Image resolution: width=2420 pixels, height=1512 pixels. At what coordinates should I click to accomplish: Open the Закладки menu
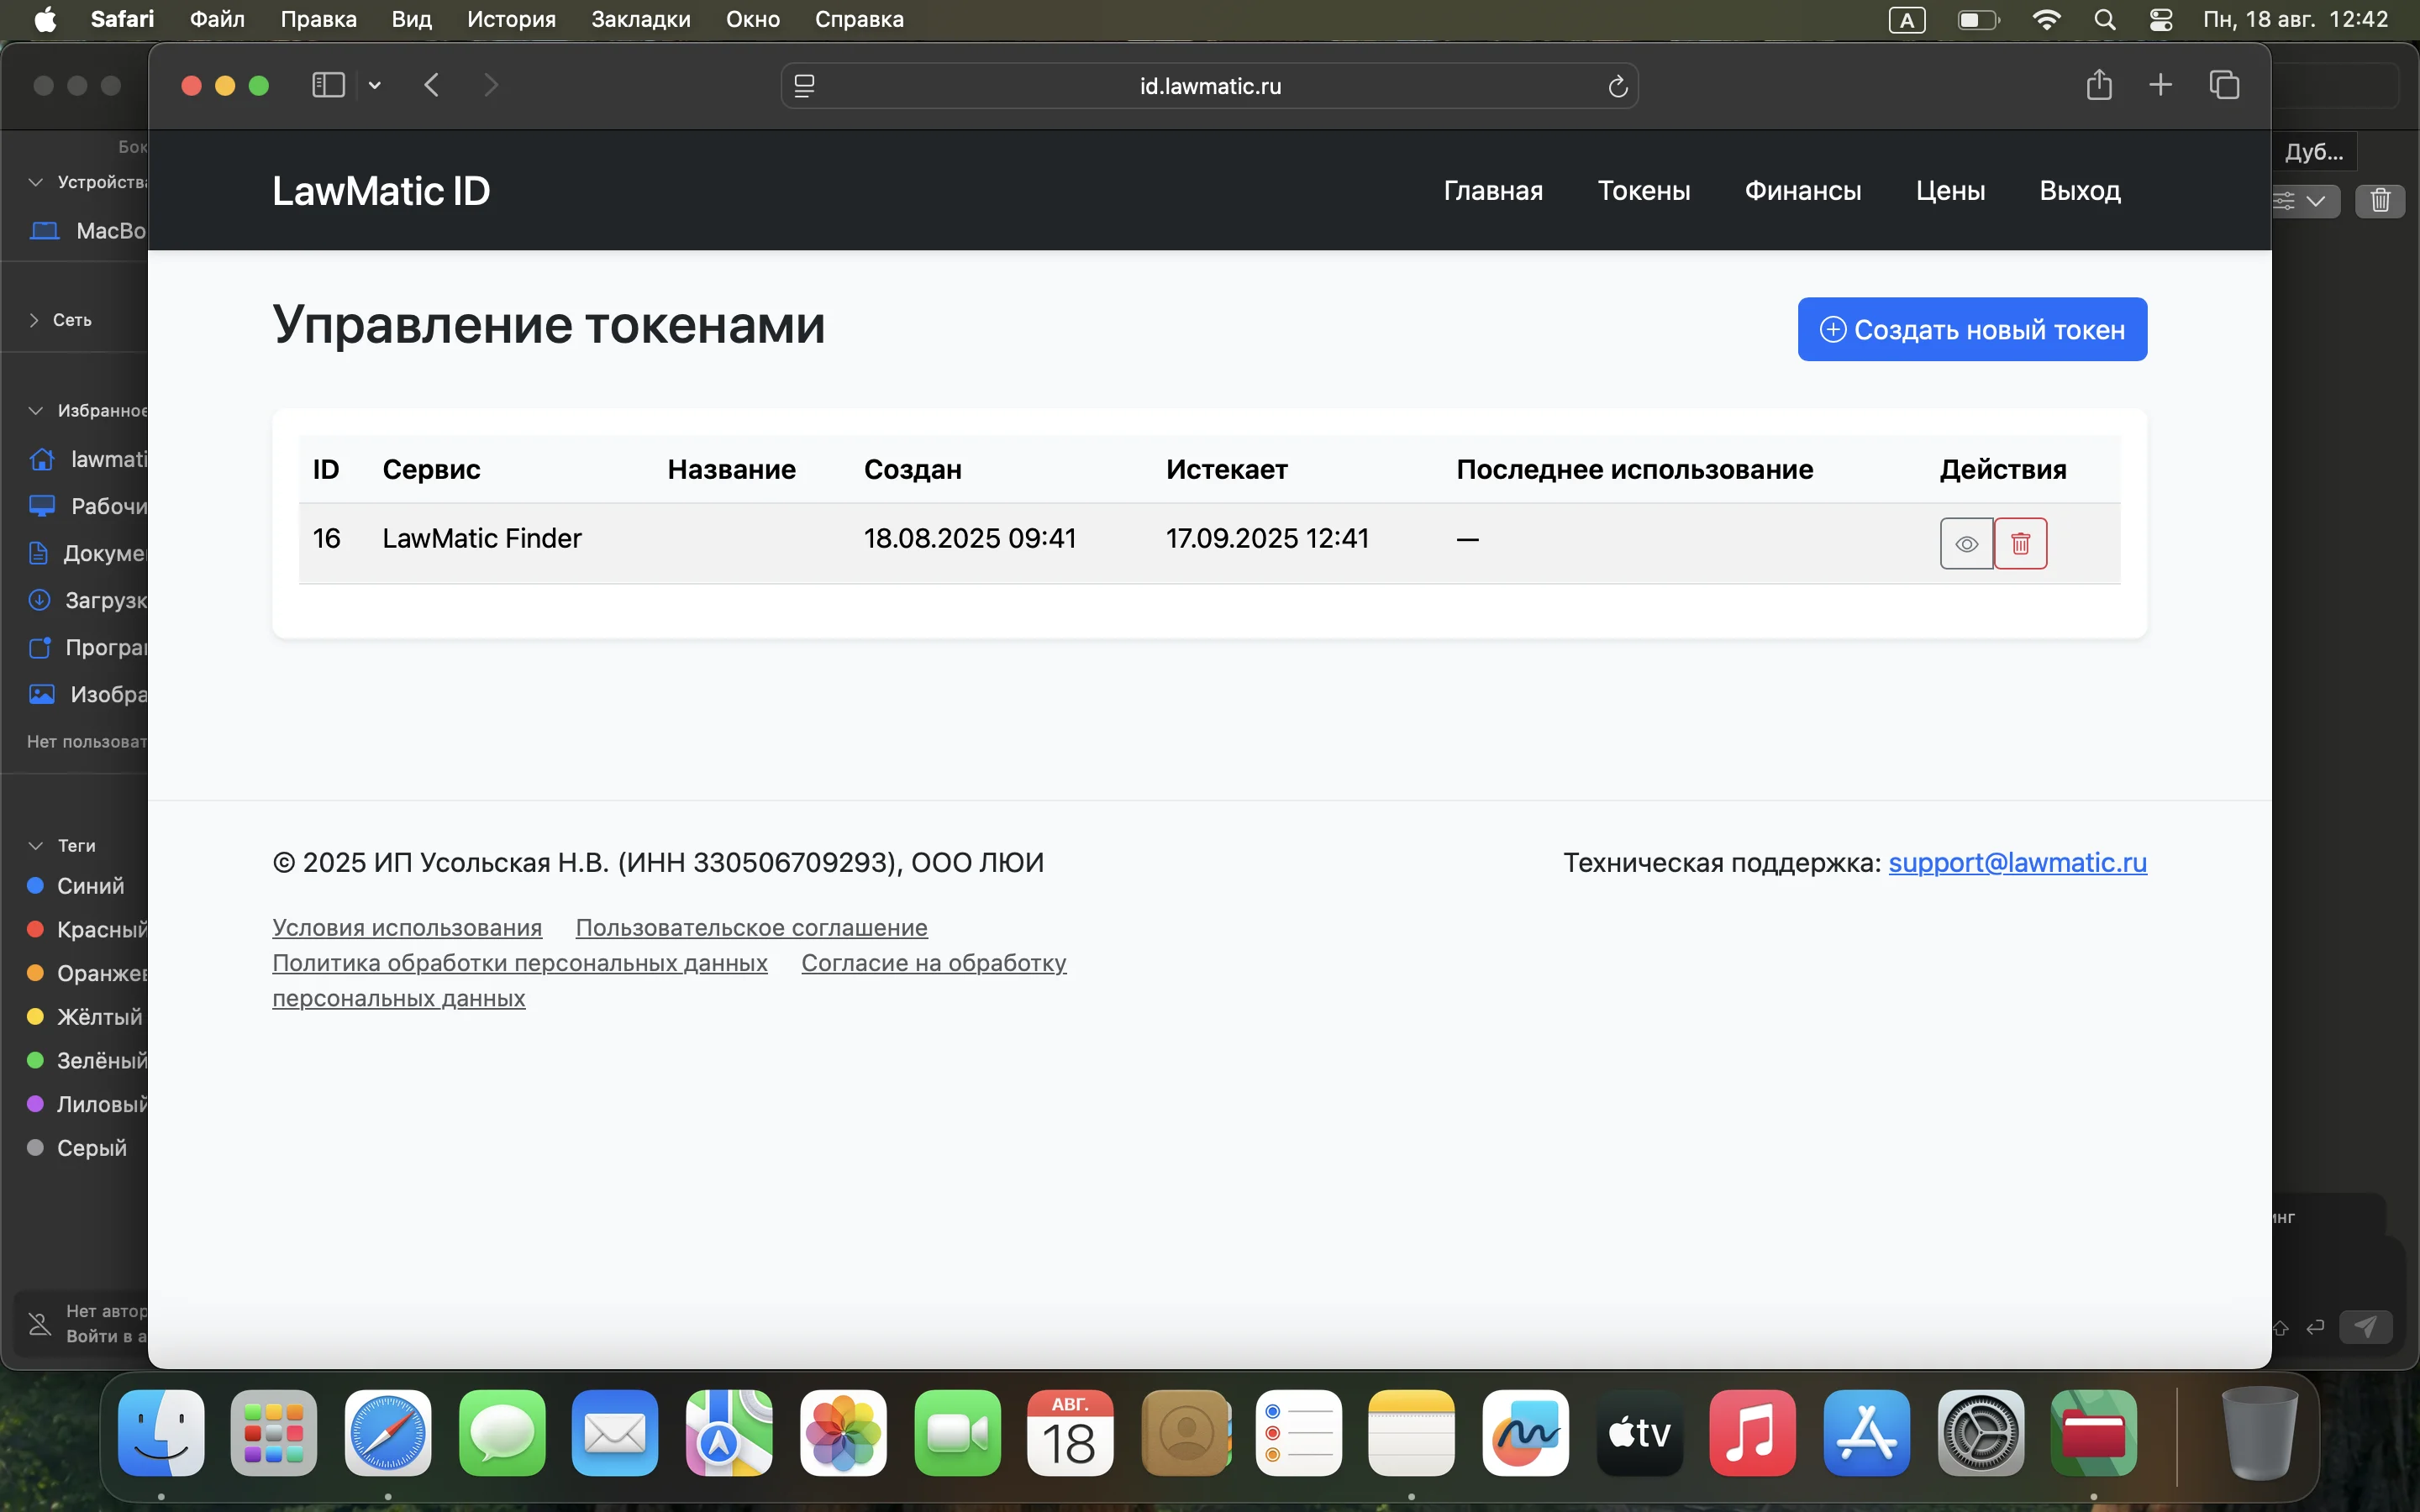pyautogui.click(x=640, y=19)
